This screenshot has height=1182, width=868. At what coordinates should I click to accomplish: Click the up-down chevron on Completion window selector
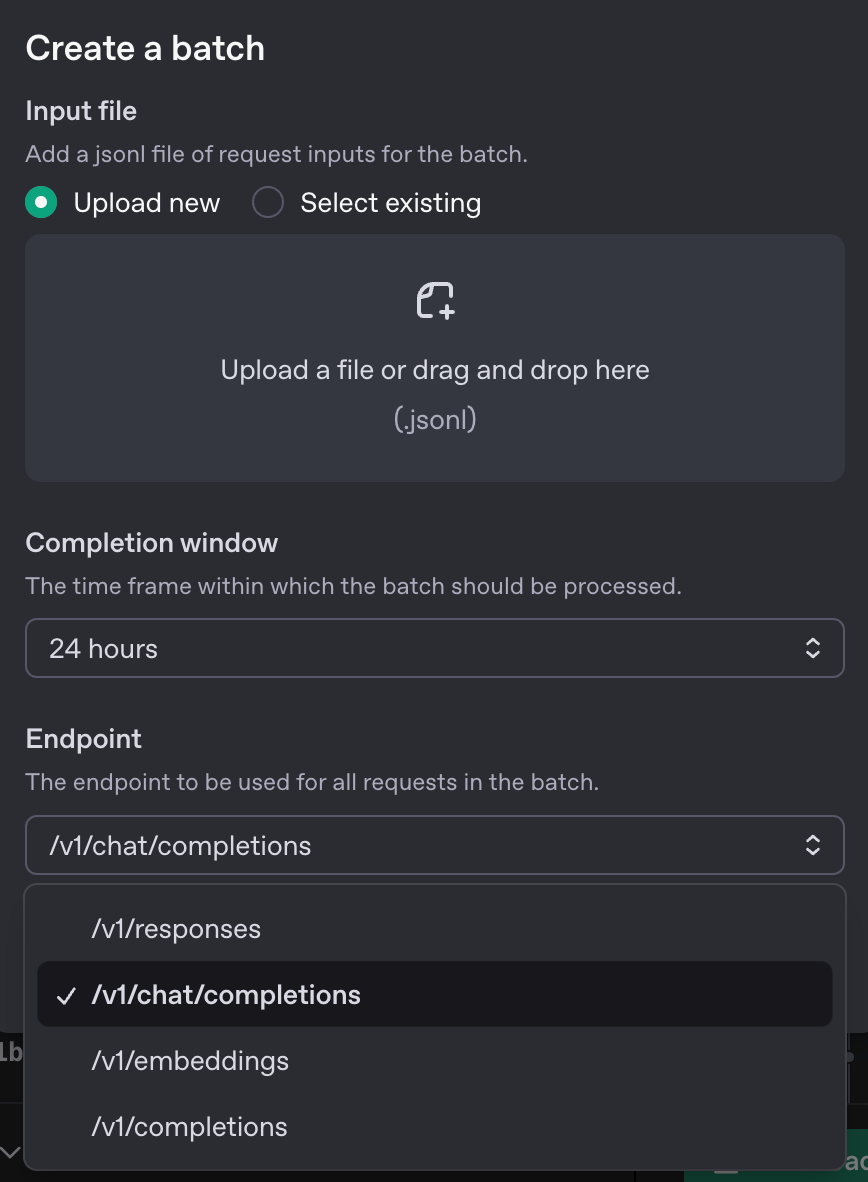(815, 648)
